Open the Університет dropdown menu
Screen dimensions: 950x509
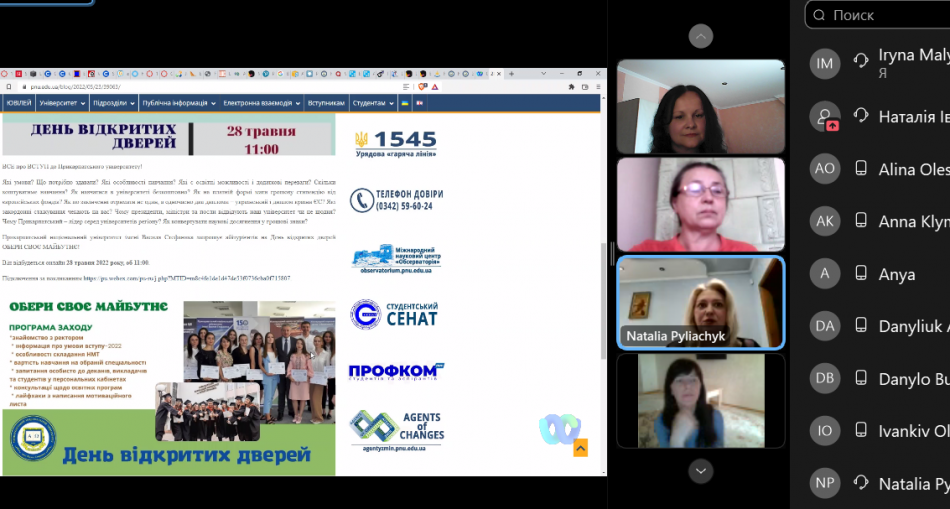pyautogui.click(x=62, y=103)
